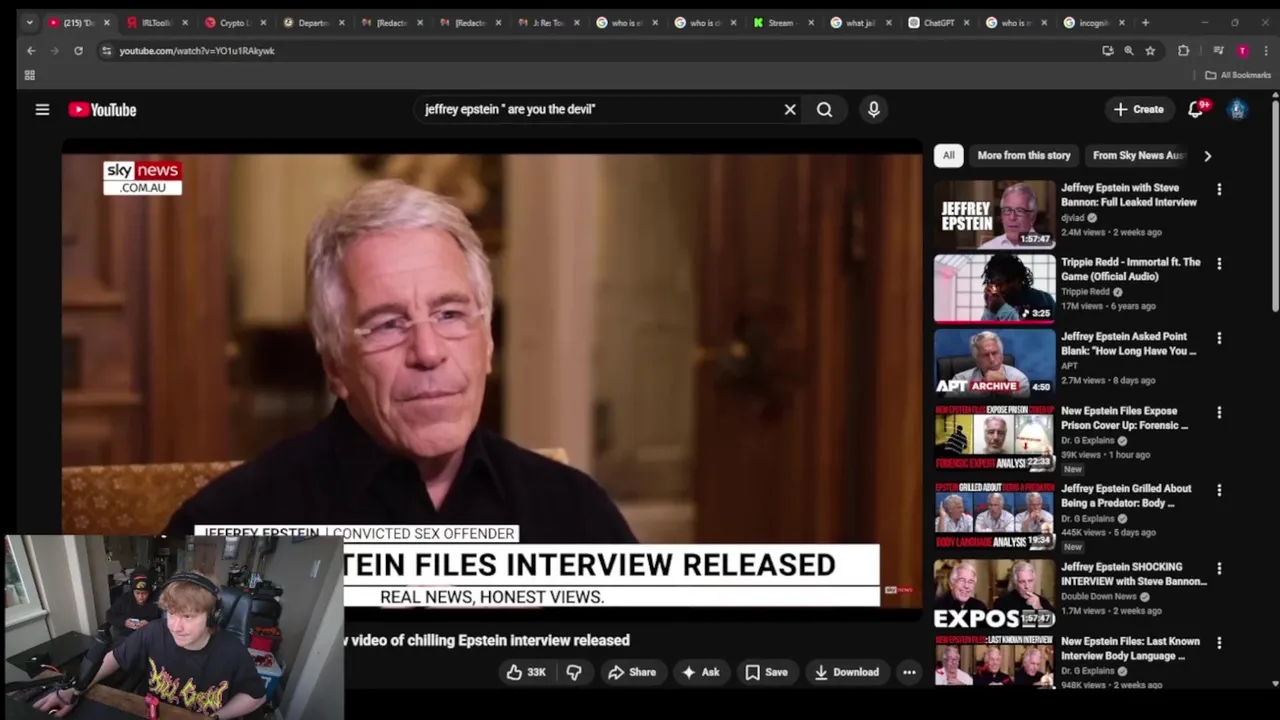1280x720 pixels.
Task: Go to the YouTube home logo
Action: tap(102, 110)
